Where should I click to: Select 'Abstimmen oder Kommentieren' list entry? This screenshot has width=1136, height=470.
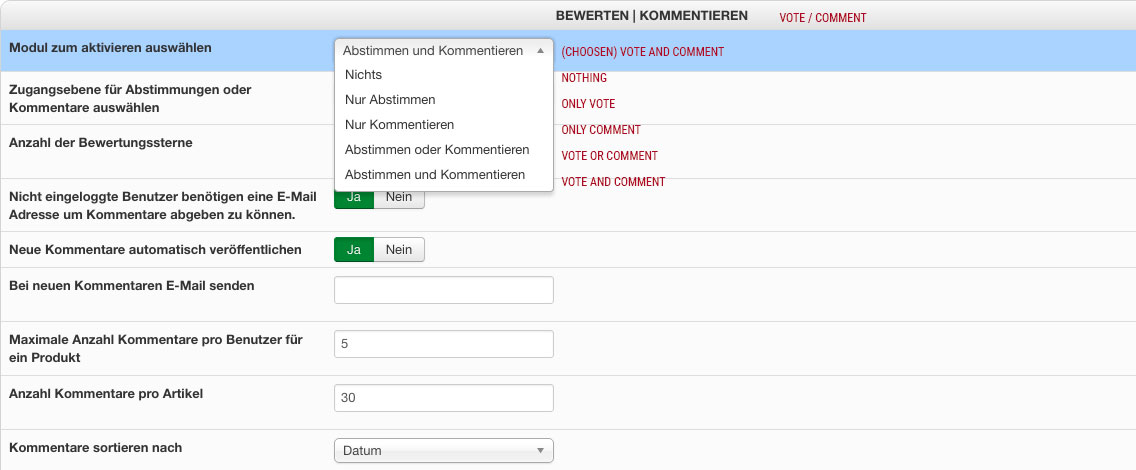point(436,150)
